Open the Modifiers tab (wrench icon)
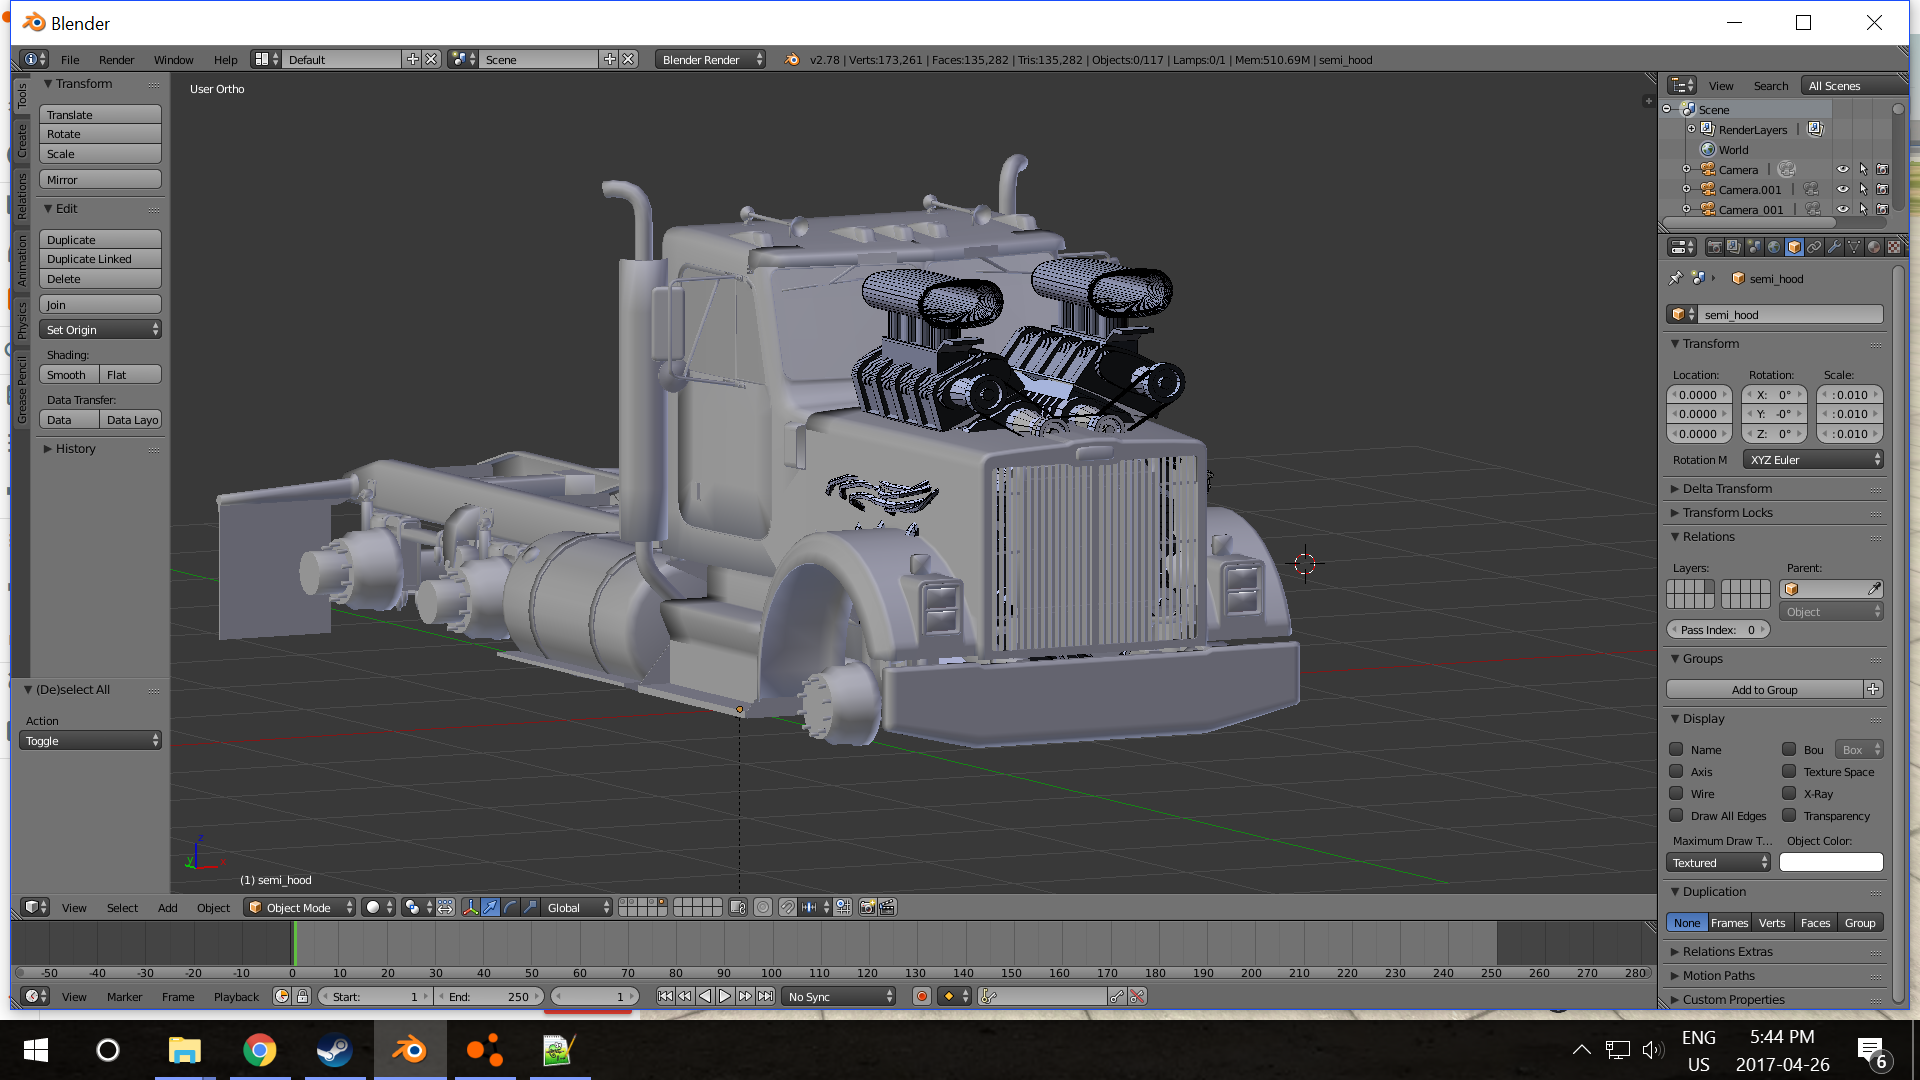Viewport: 1920px width, 1080px height. pyautogui.click(x=1834, y=247)
